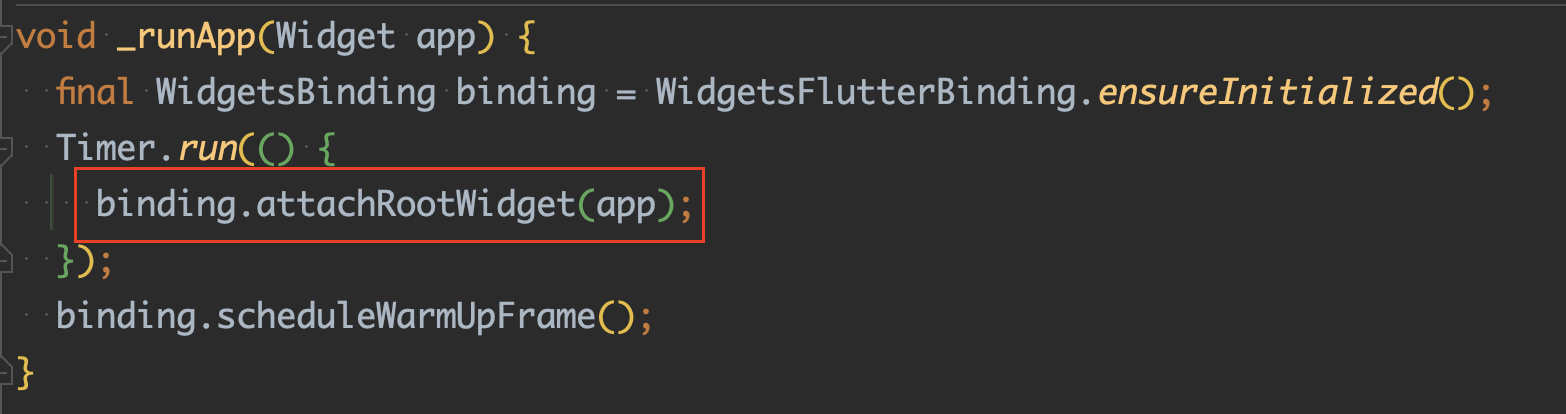Image resolution: width=1566 pixels, height=414 pixels.
Task: Click the final keyword
Action: tap(96, 94)
